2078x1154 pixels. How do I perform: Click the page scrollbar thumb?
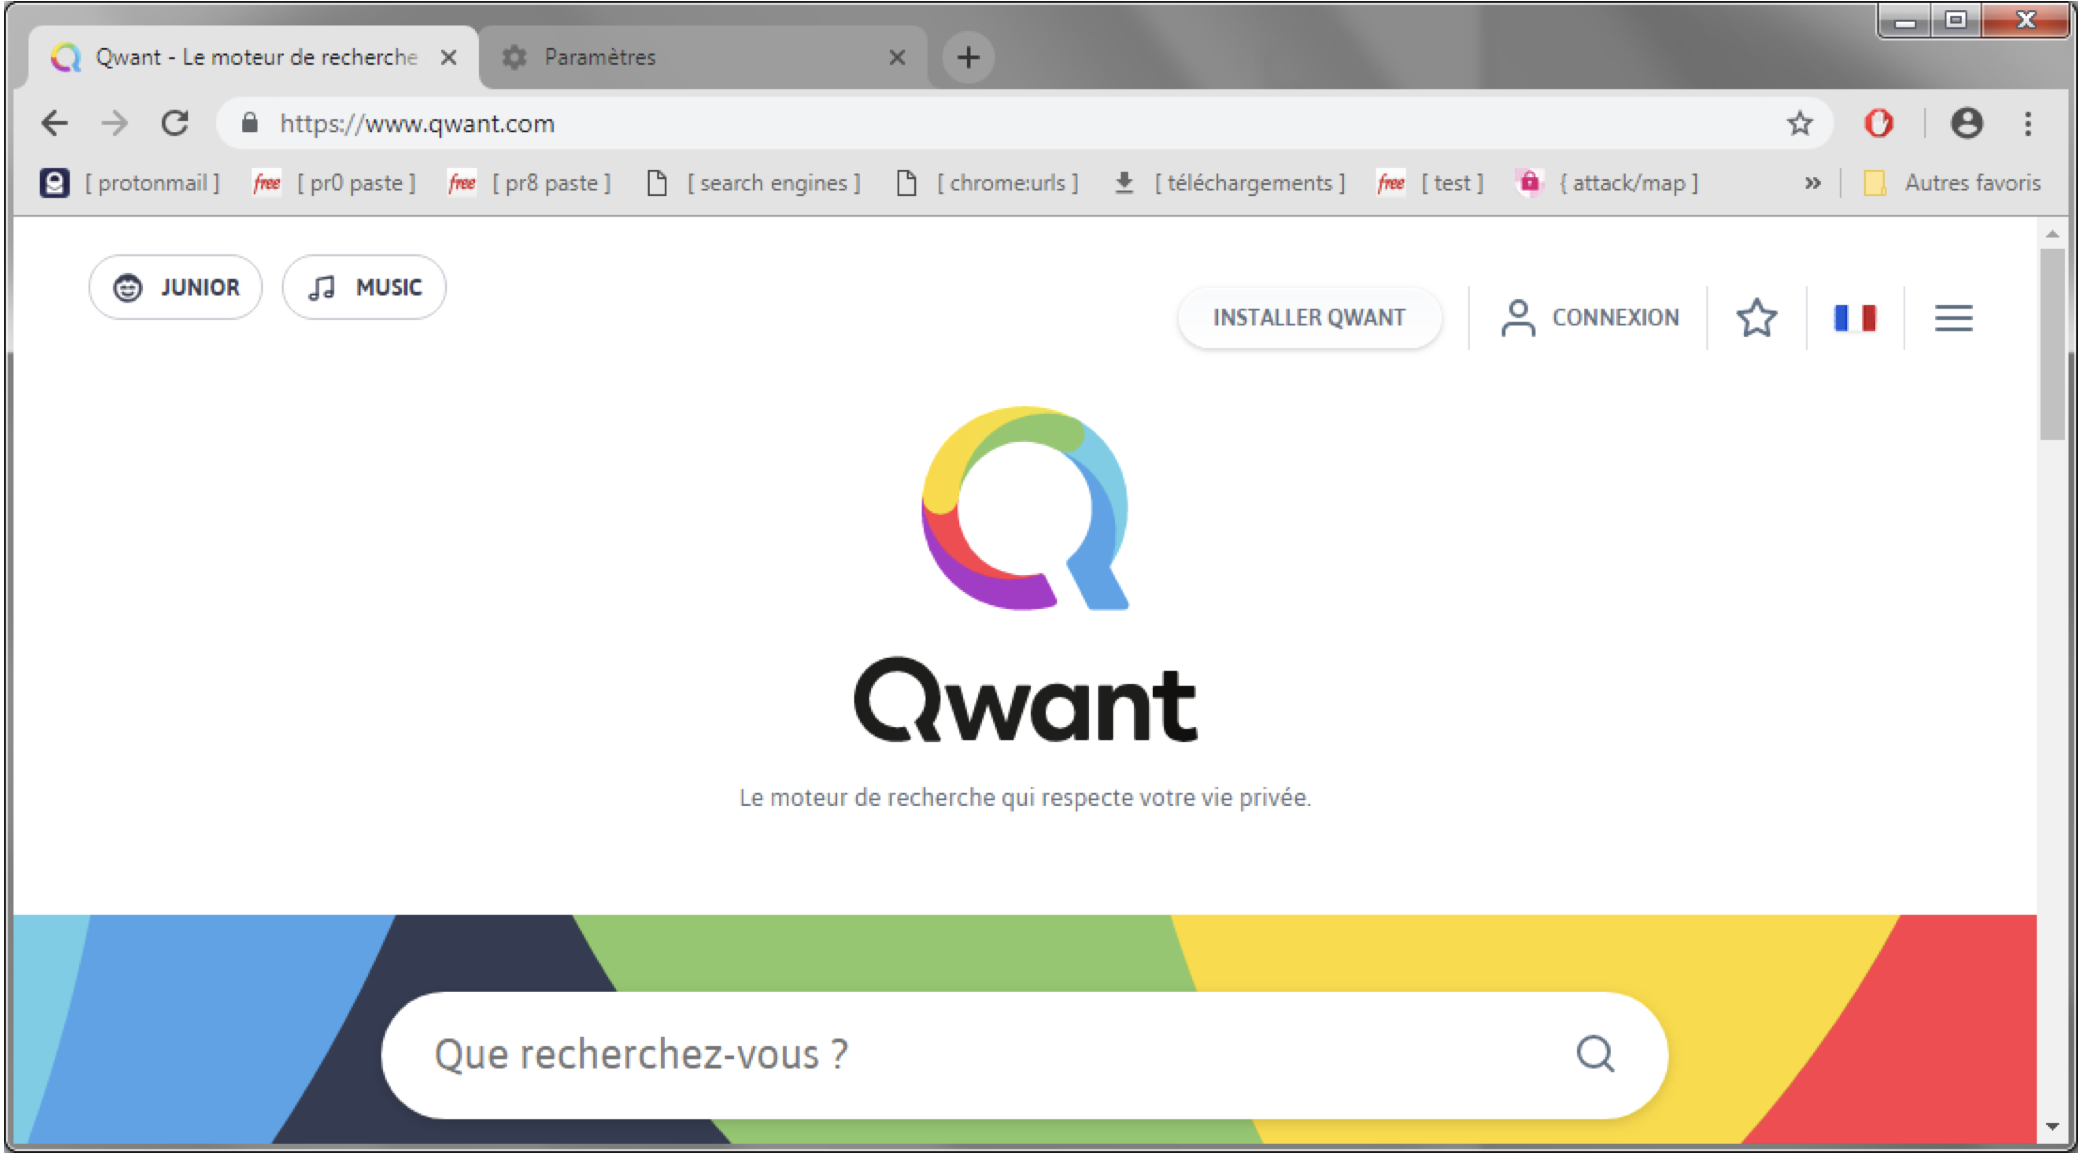click(2052, 344)
